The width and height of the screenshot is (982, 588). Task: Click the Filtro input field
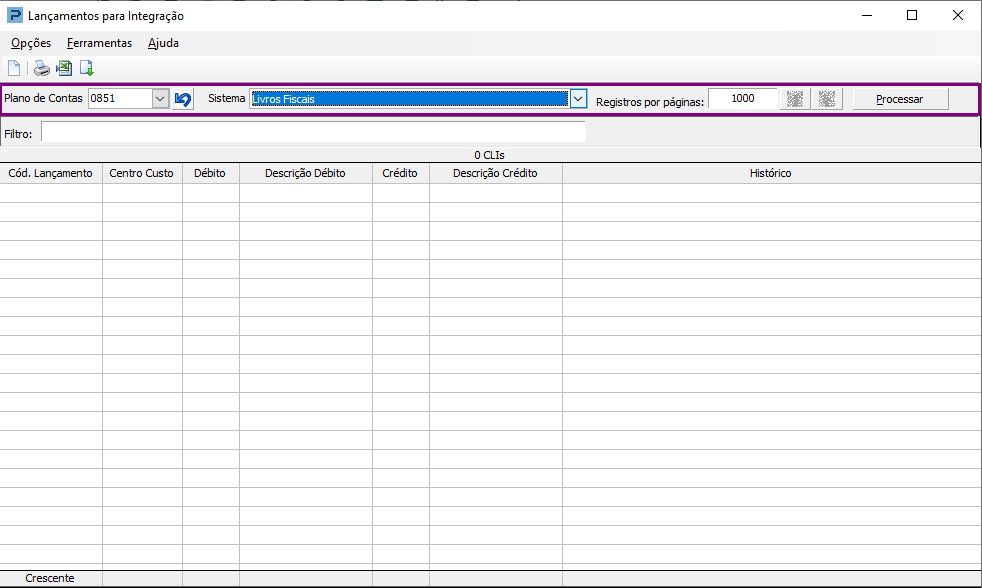(x=313, y=132)
